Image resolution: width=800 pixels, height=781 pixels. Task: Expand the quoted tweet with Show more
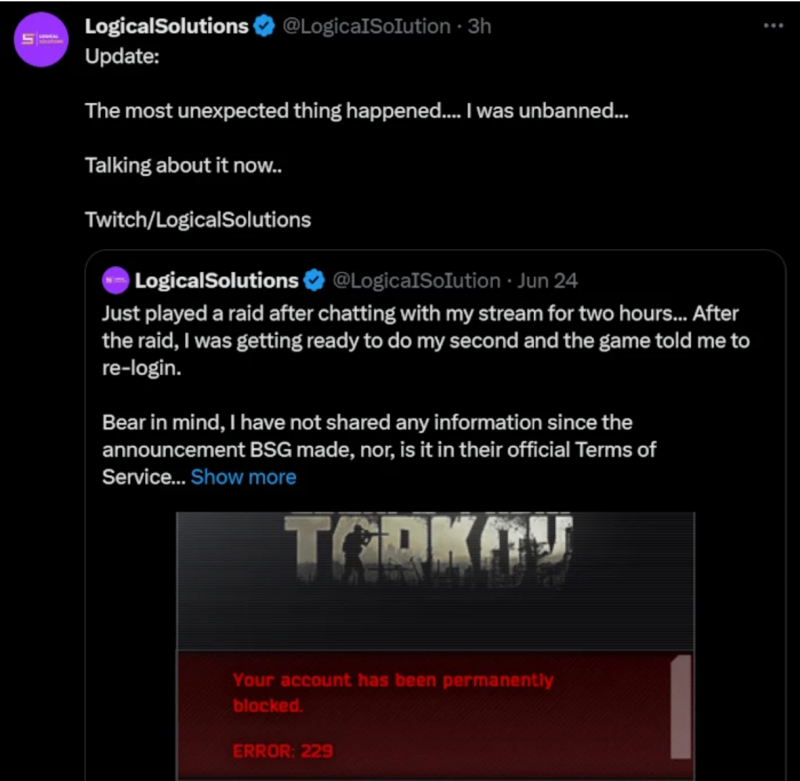(243, 477)
